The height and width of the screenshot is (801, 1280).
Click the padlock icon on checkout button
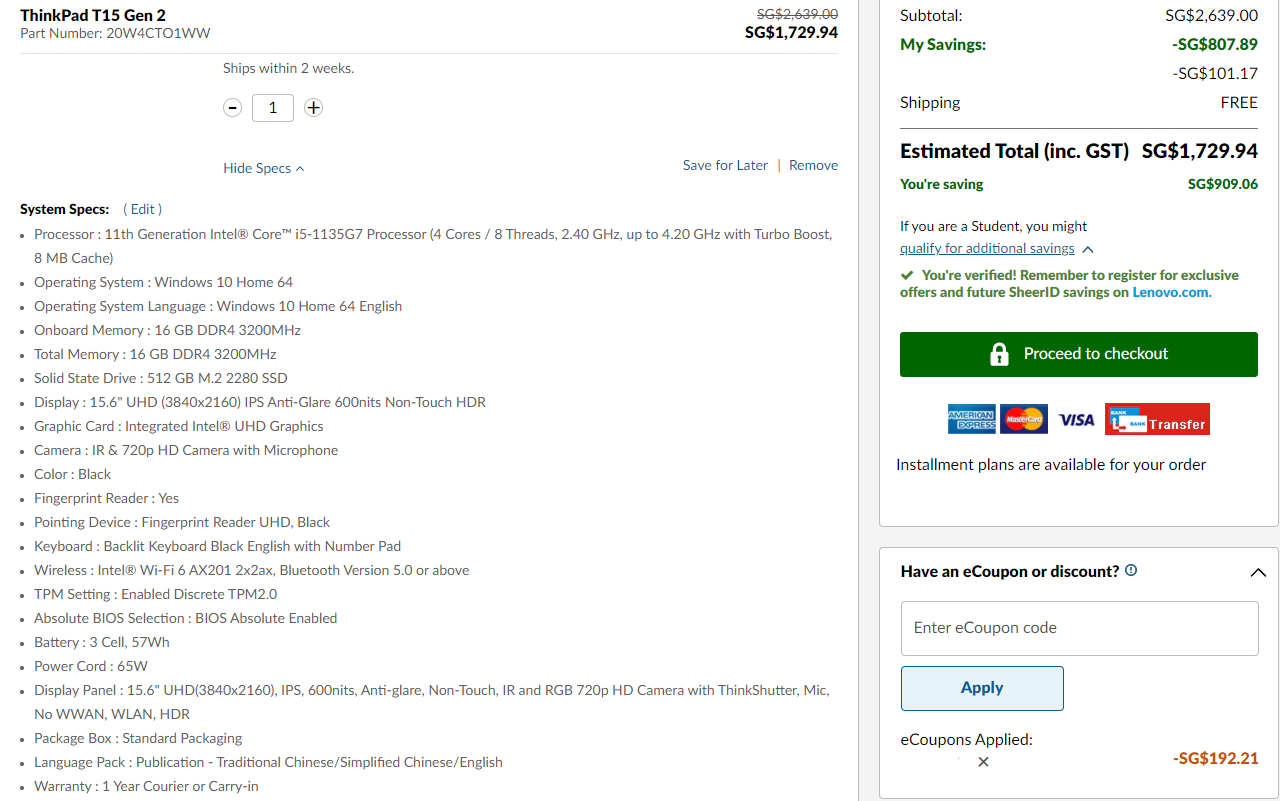click(x=998, y=354)
